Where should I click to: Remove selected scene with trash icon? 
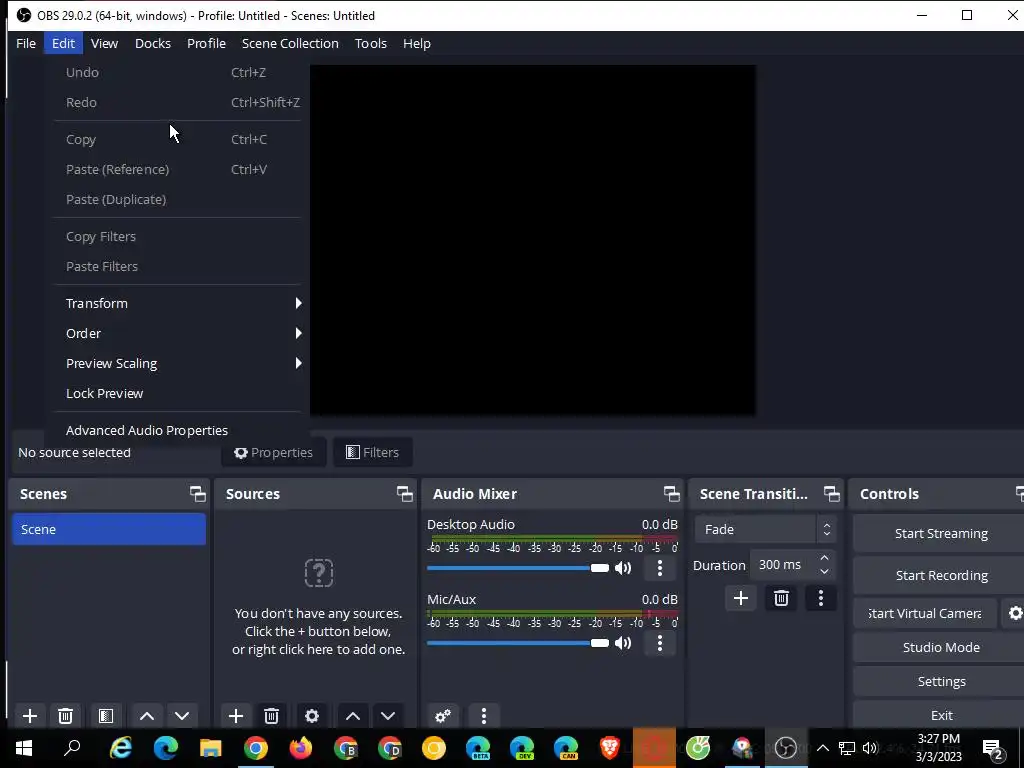click(x=65, y=716)
